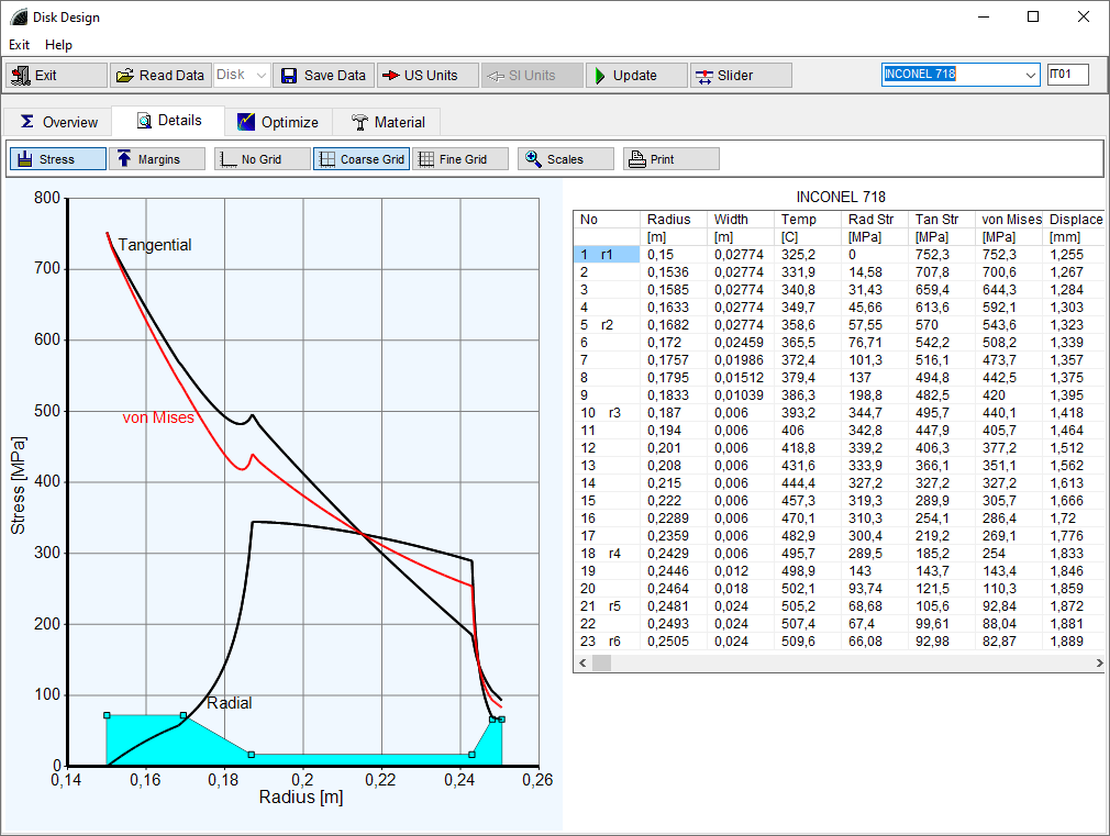The height and width of the screenshot is (836, 1110).
Task: Click the table's right scroll arrow
Action: [x=1099, y=663]
